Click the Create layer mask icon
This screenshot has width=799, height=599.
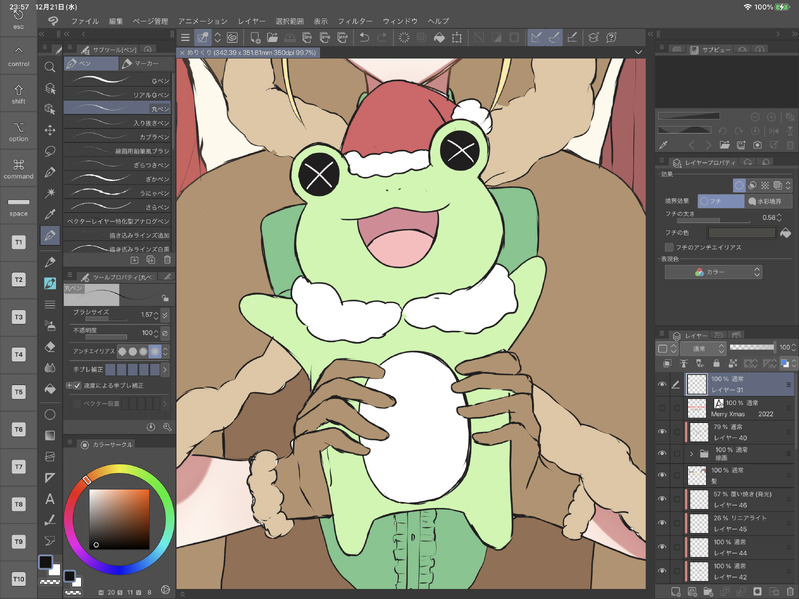(x=757, y=591)
